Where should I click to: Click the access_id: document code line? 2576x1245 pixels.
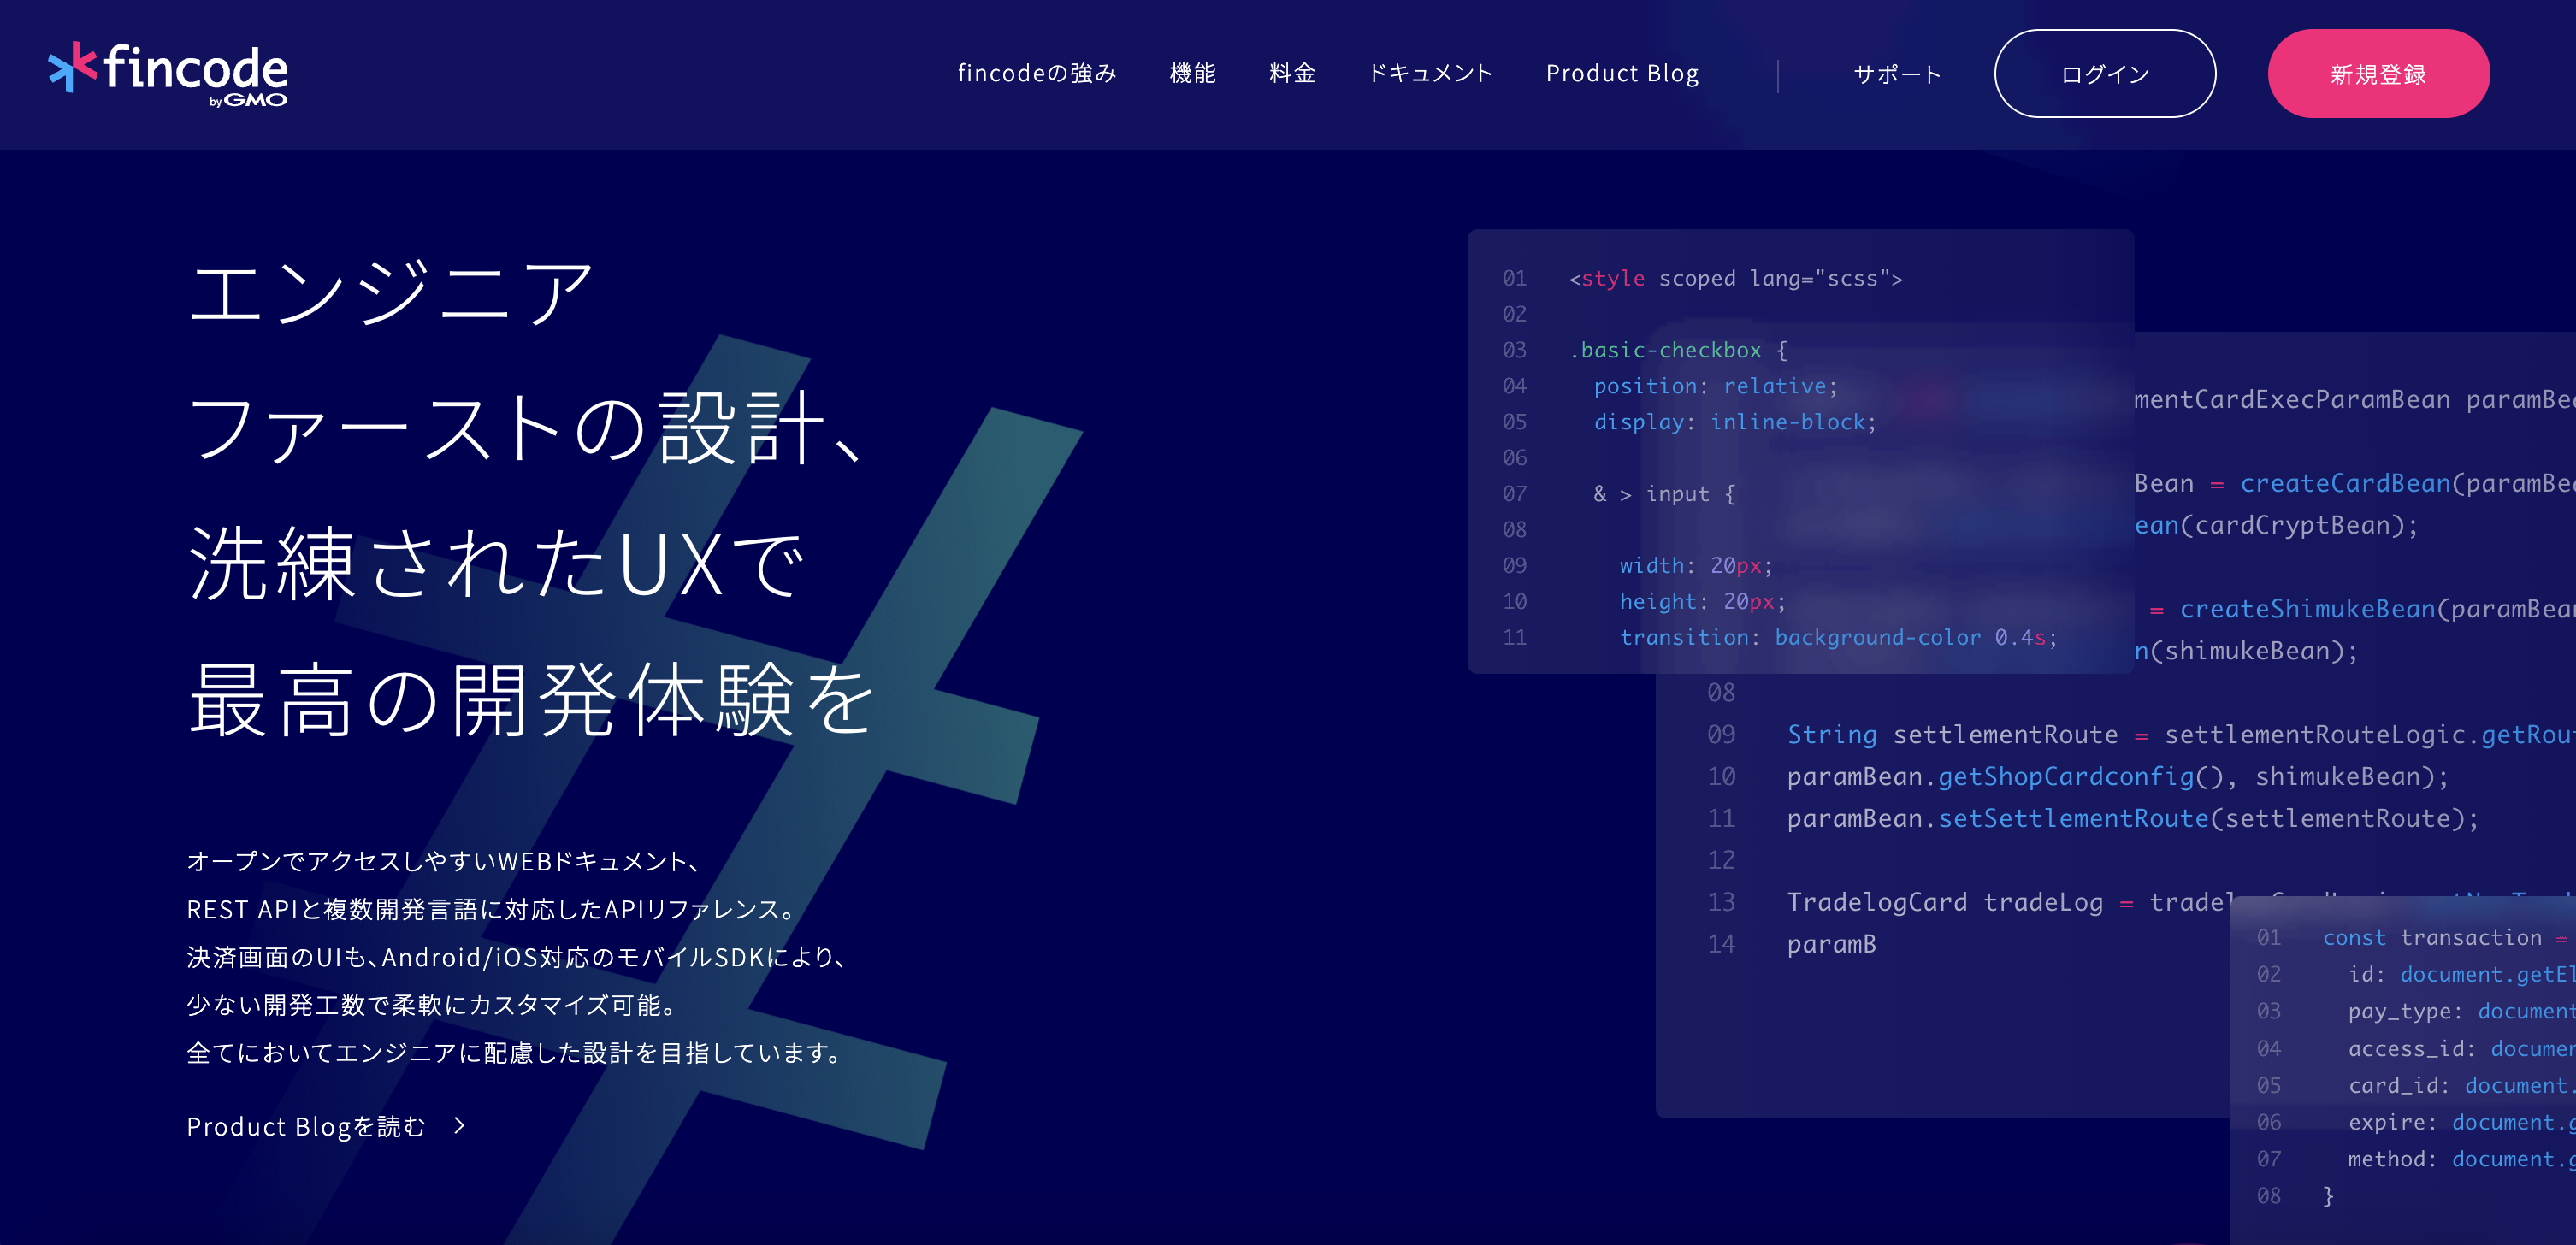click(2461, 1048)
